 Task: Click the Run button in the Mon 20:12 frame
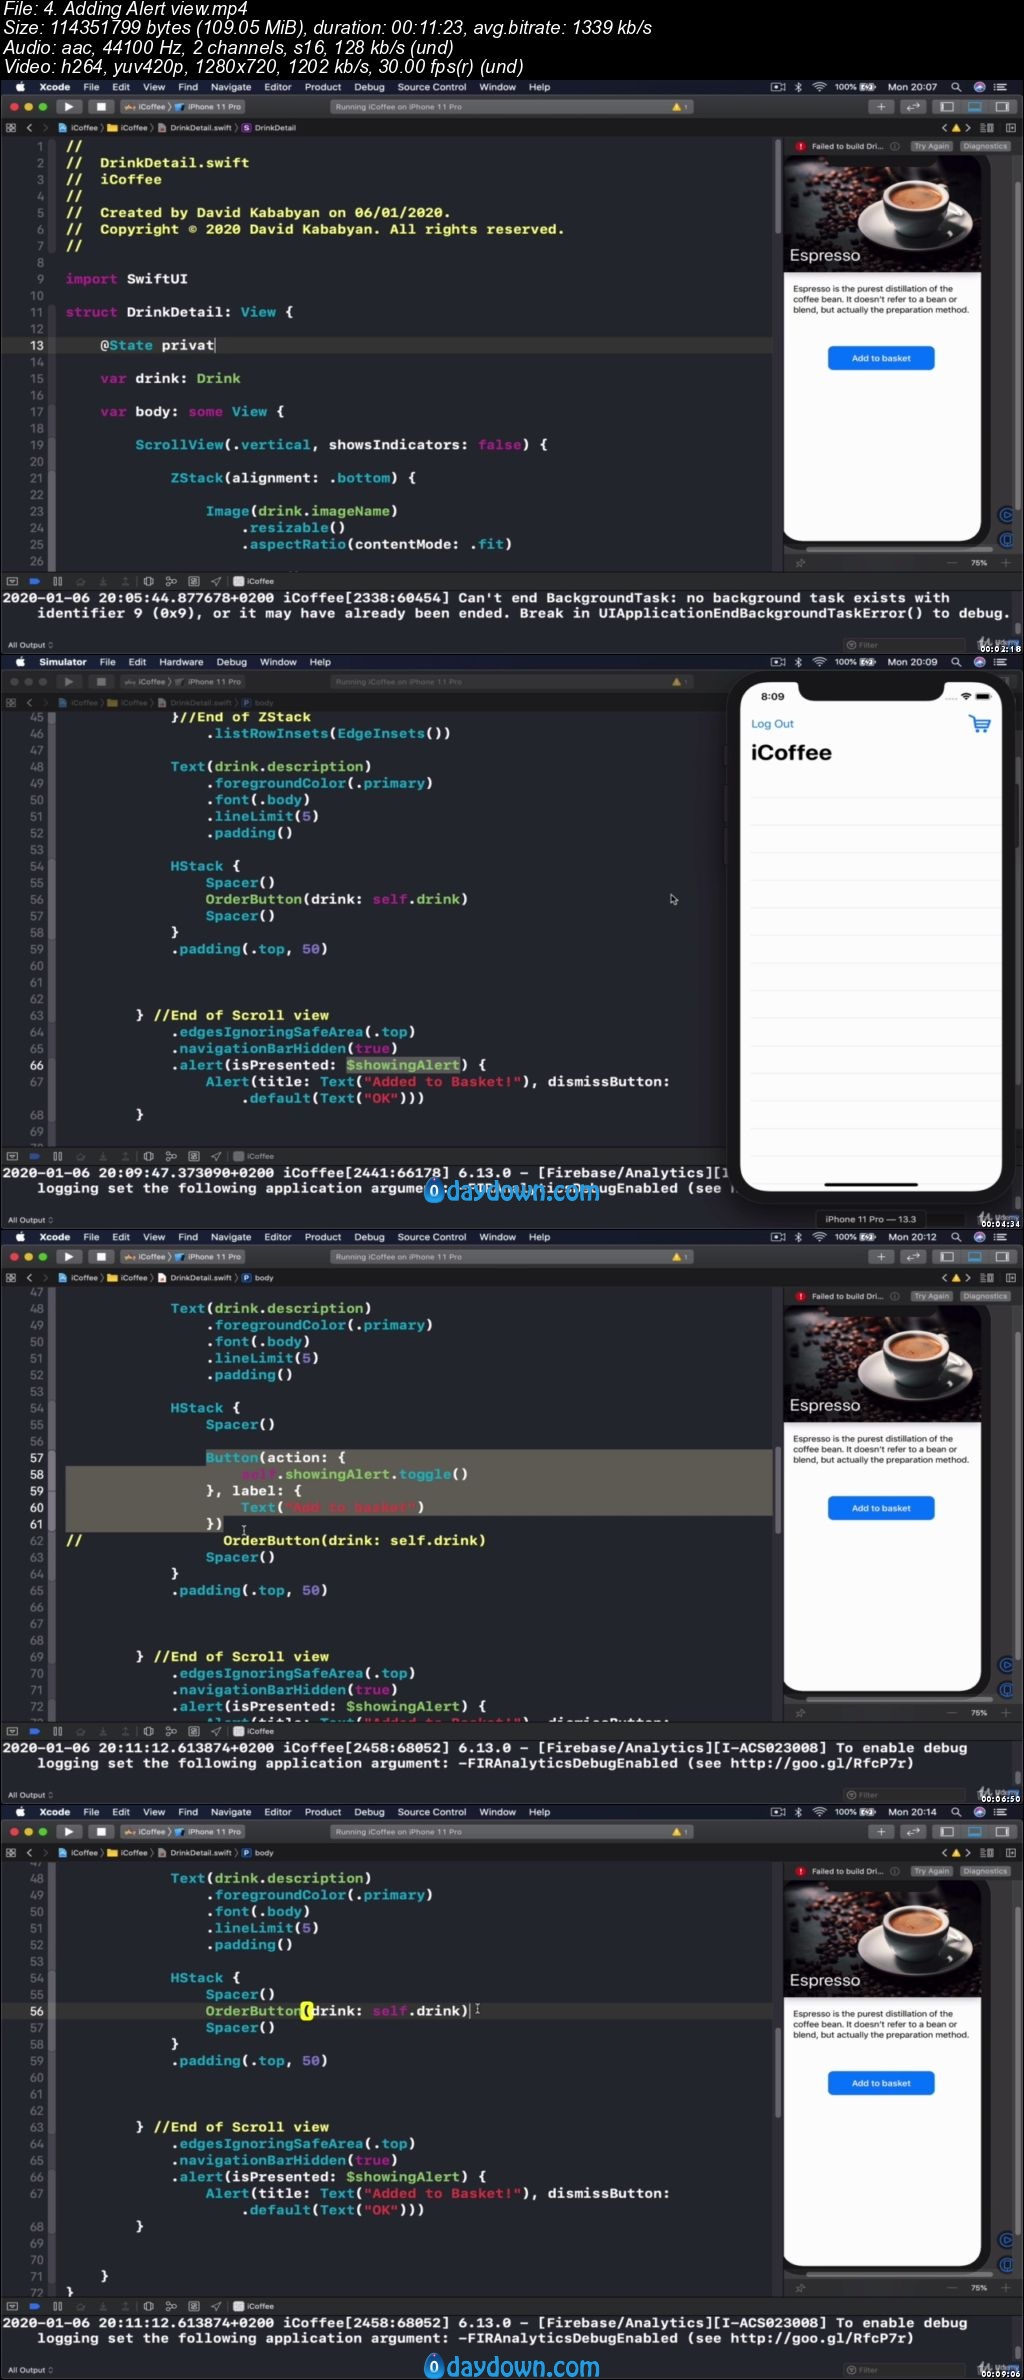[x=68, y=1257]
